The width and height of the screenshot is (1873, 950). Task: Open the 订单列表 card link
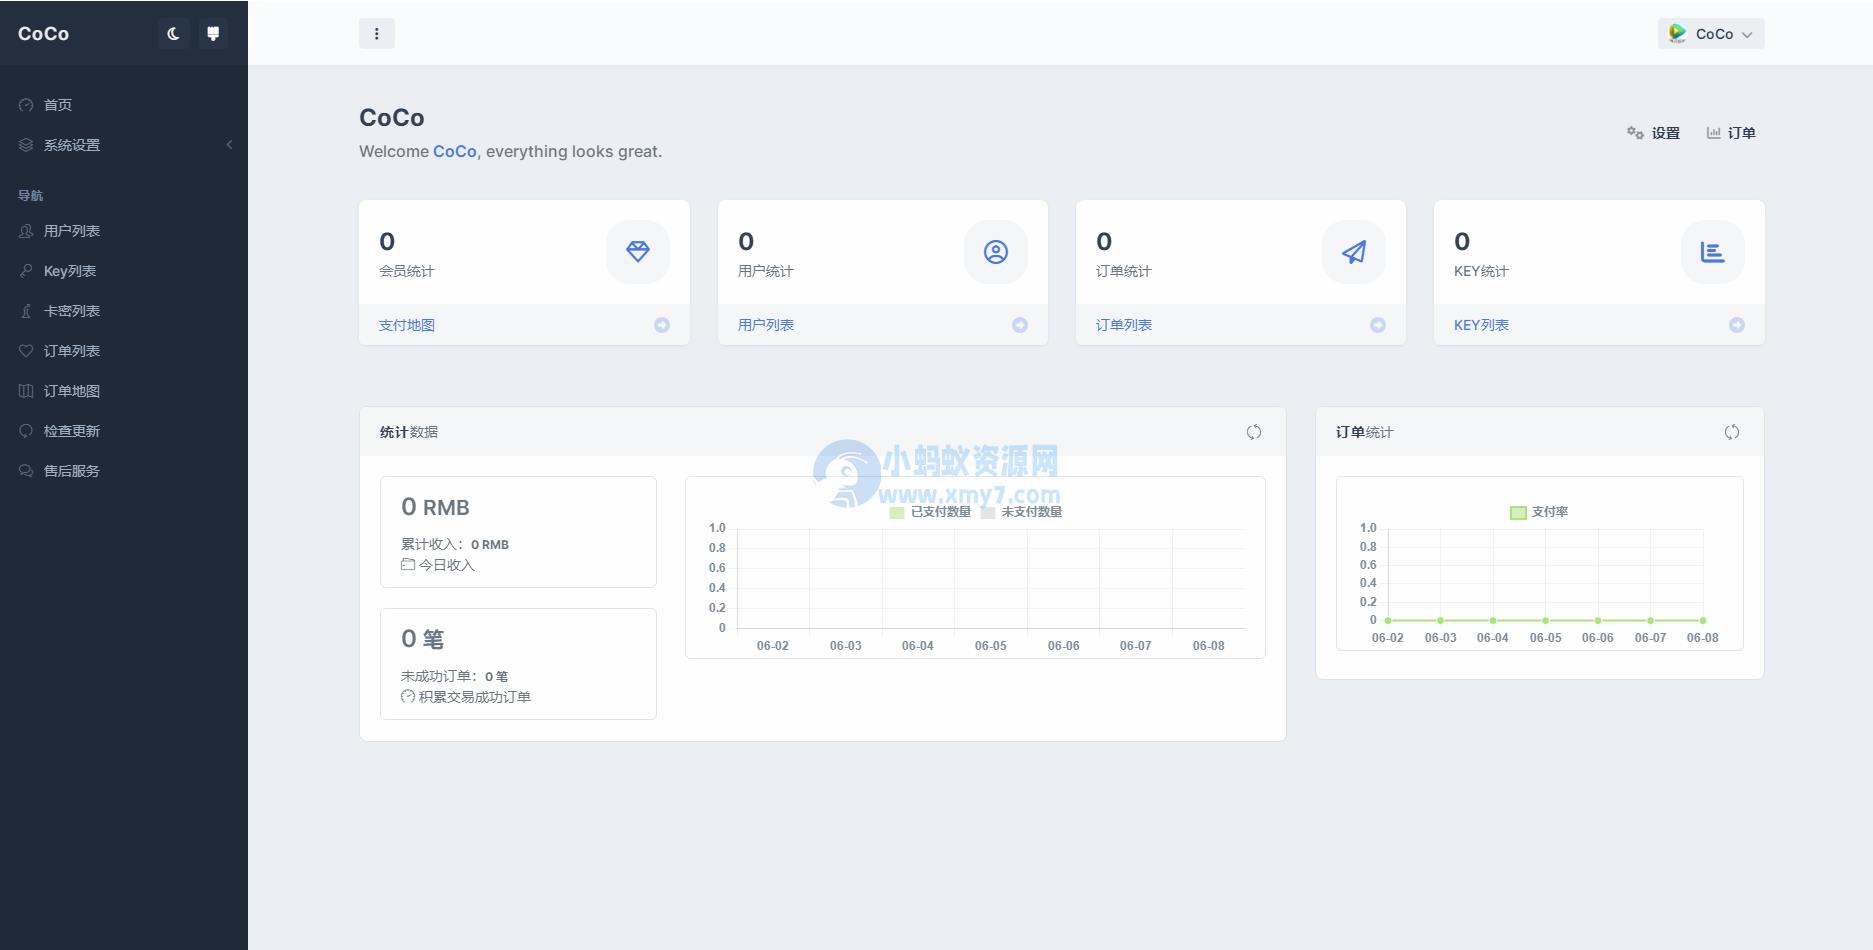pos(1124,325)
